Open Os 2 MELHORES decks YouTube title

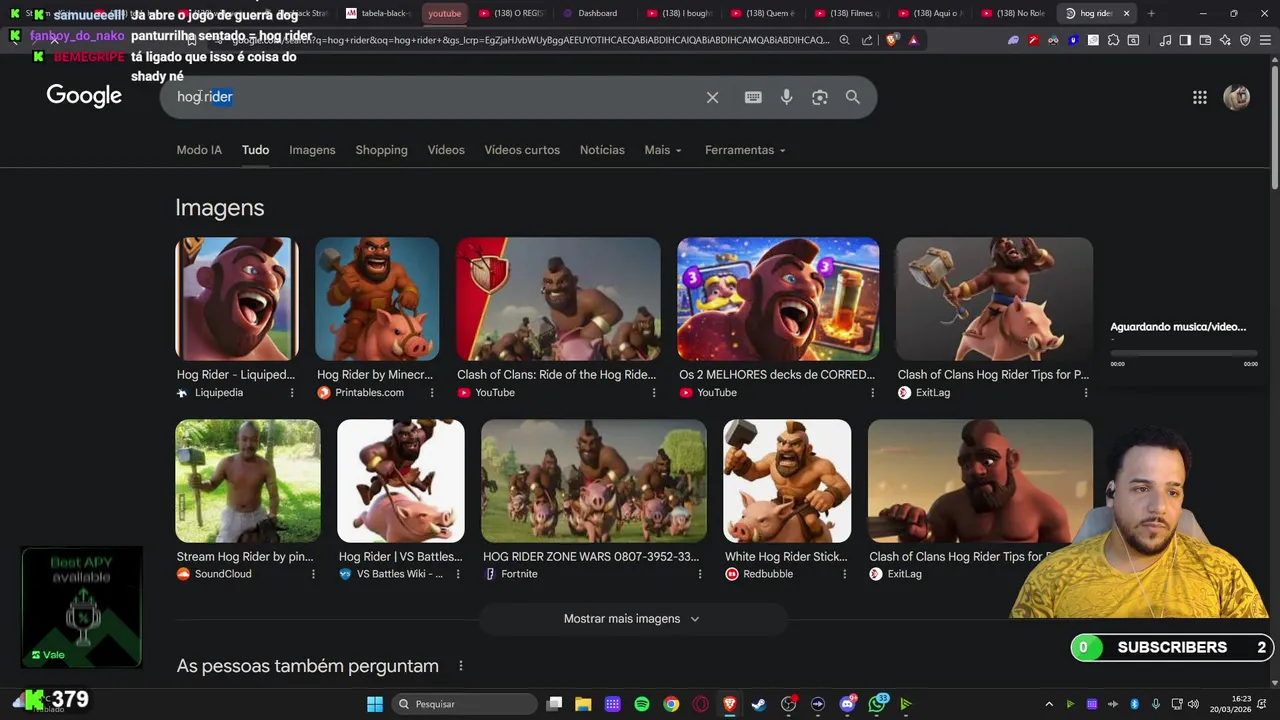[x=777, y=375]
